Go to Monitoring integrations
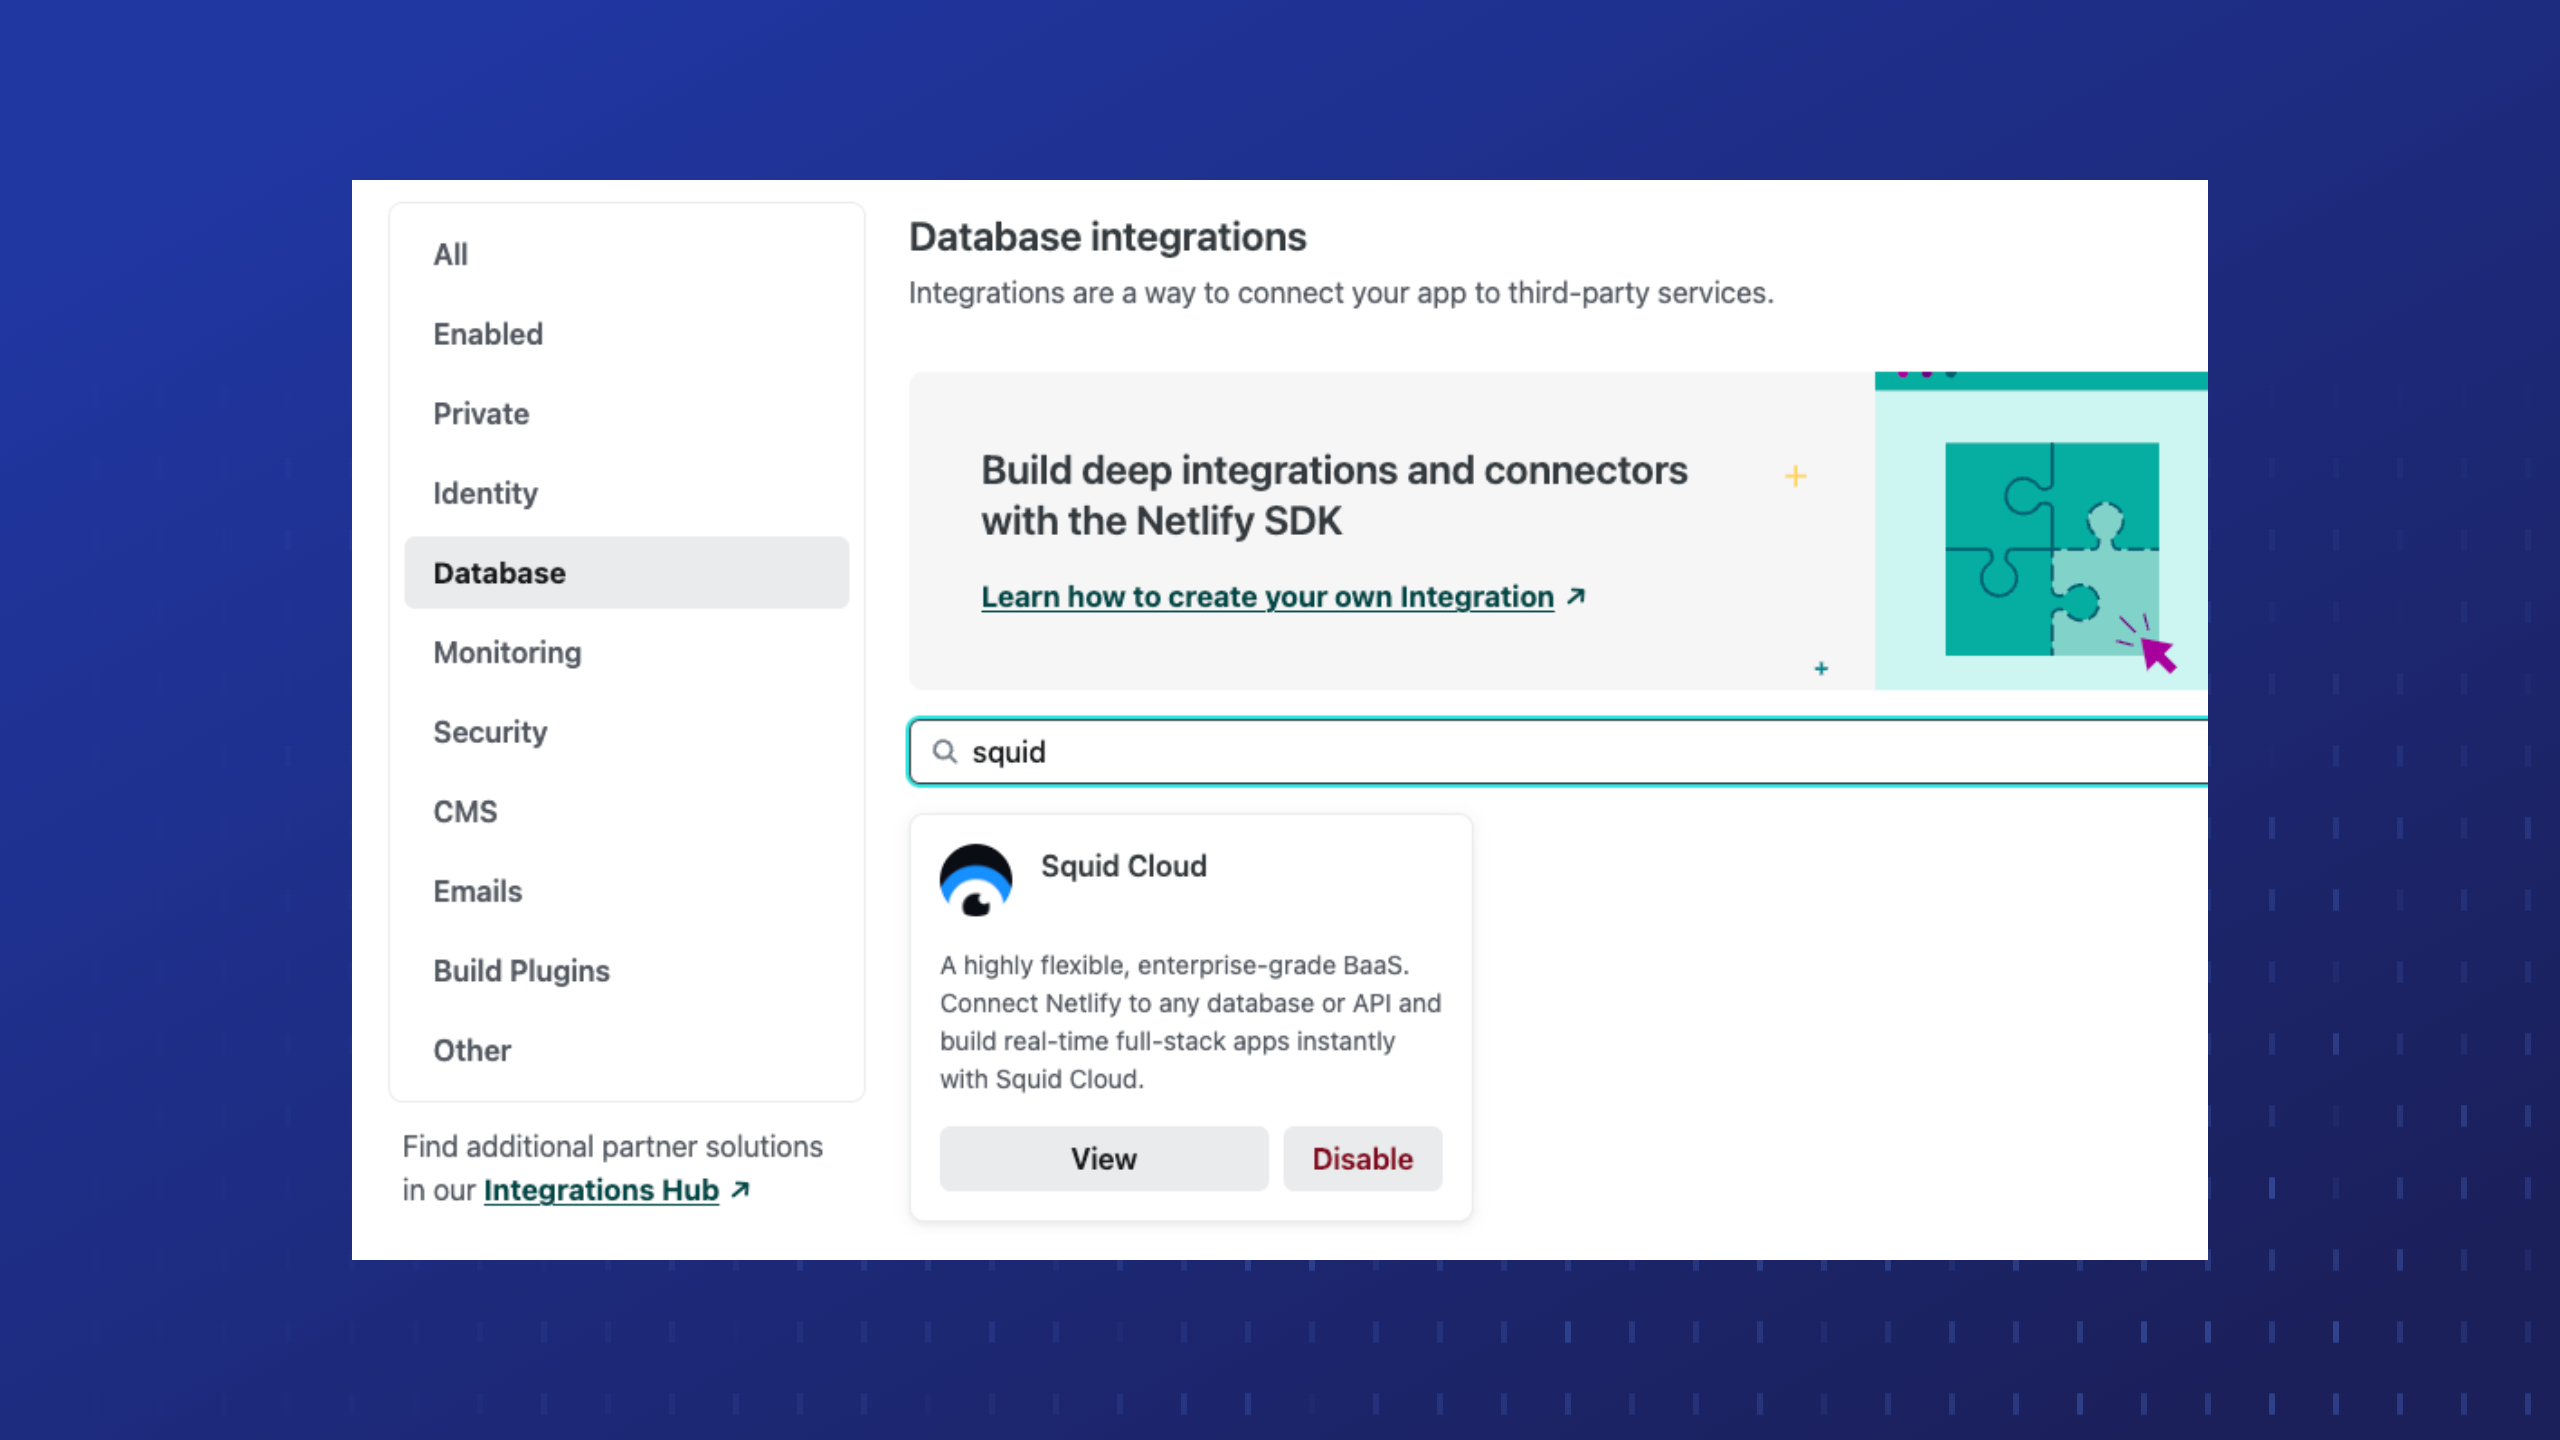Image resolution: width=2560 pixels, height=1440 pixels. pyautogui.click(x=507, y=652)
